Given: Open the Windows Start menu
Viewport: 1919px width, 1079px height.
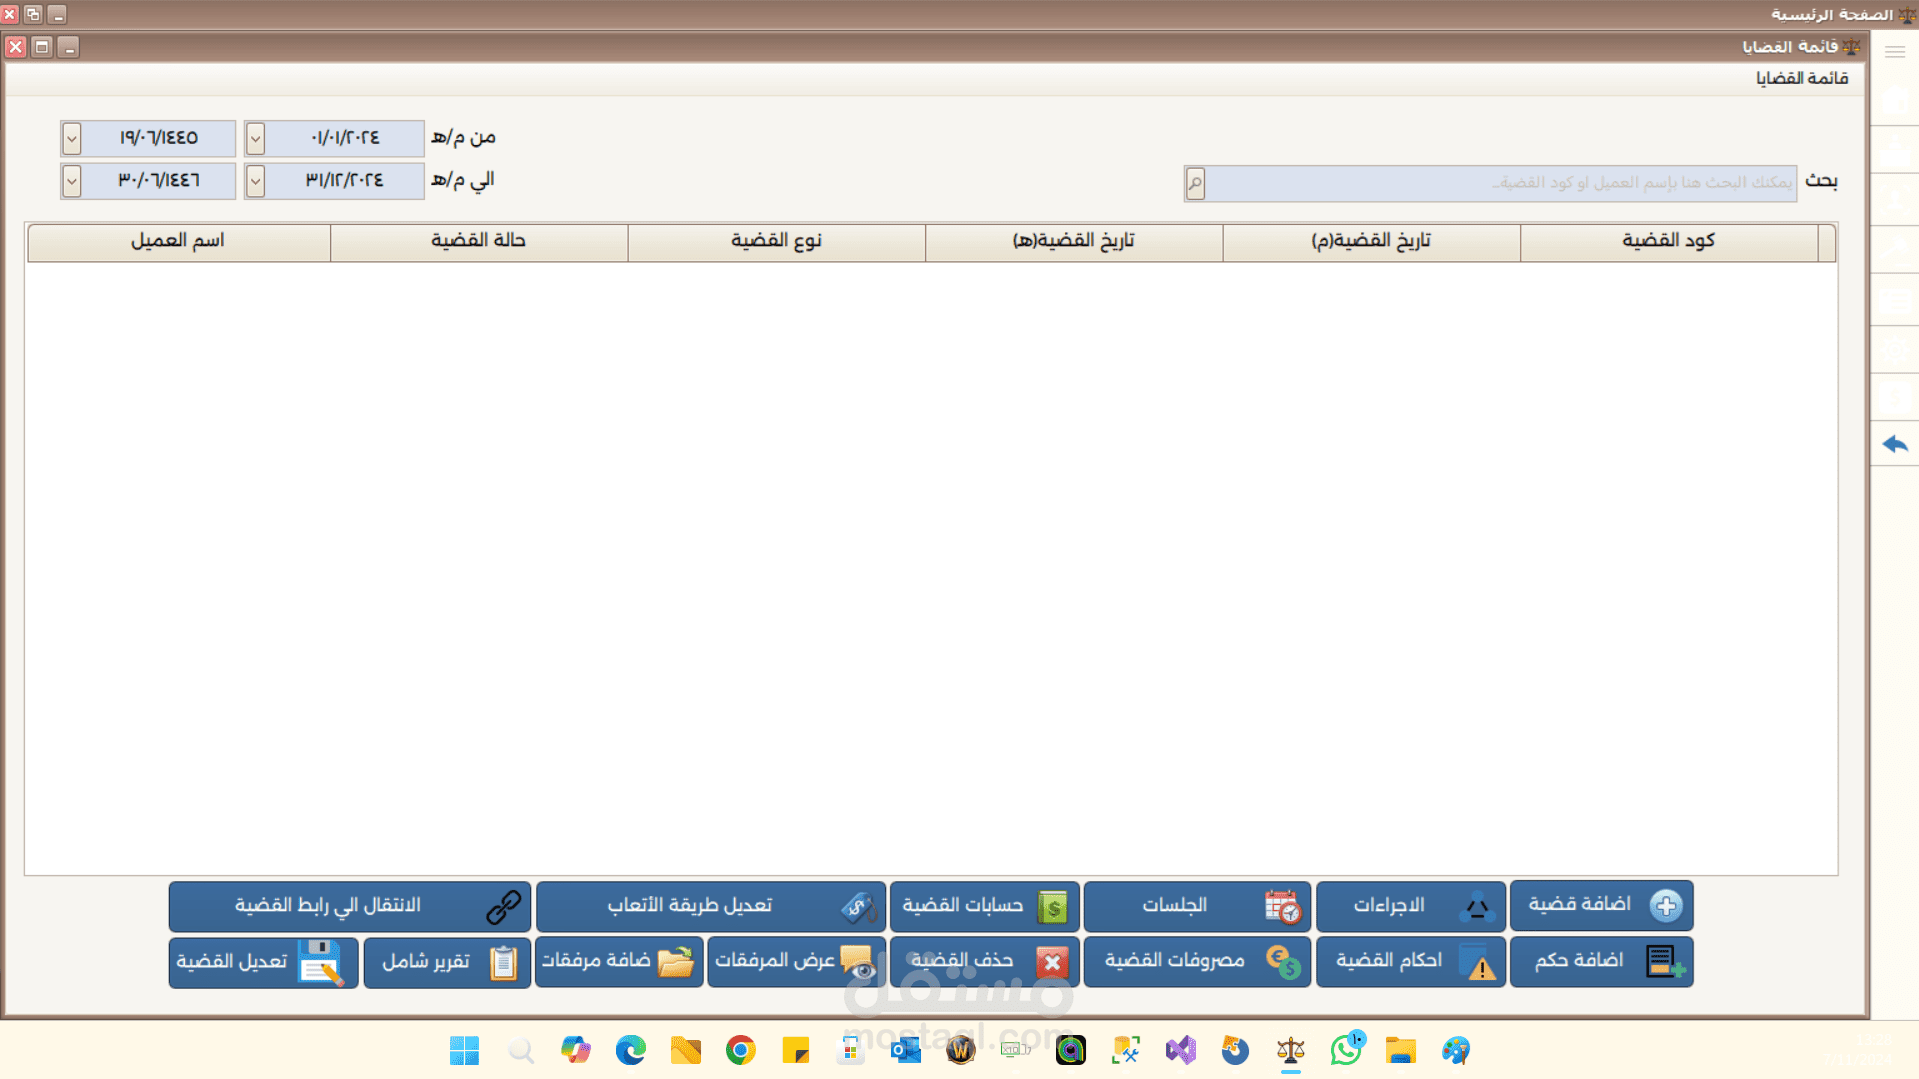Looking at the screenshot, I should pyautogui.click(x=464, y=1050).
